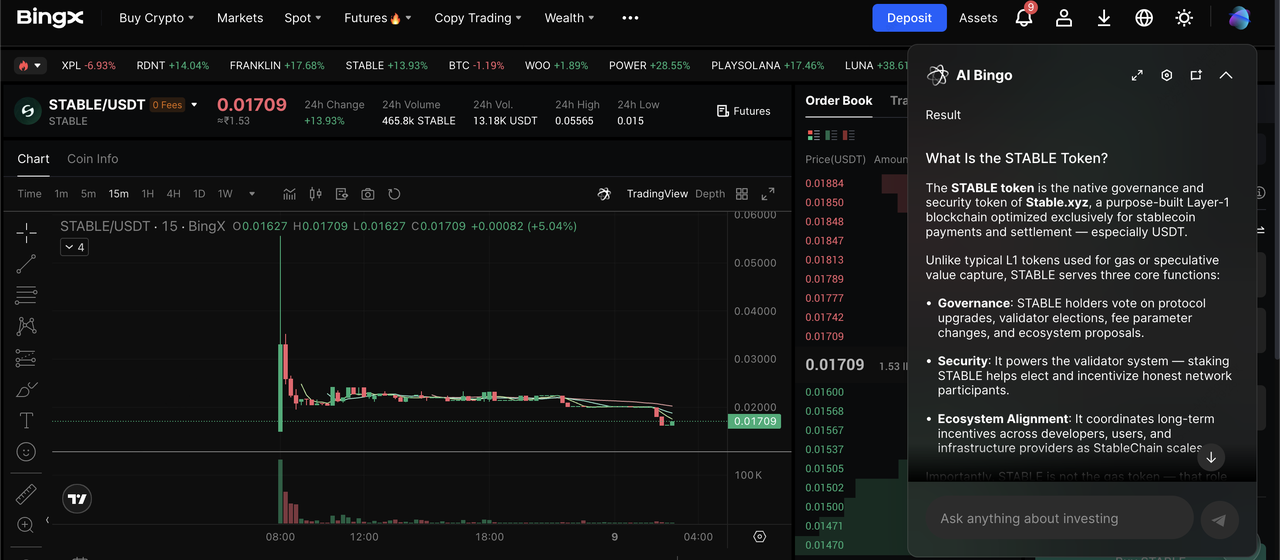Select the trend line drawing tool
The image size is (1280, 560).
click(x=26, y=264)
